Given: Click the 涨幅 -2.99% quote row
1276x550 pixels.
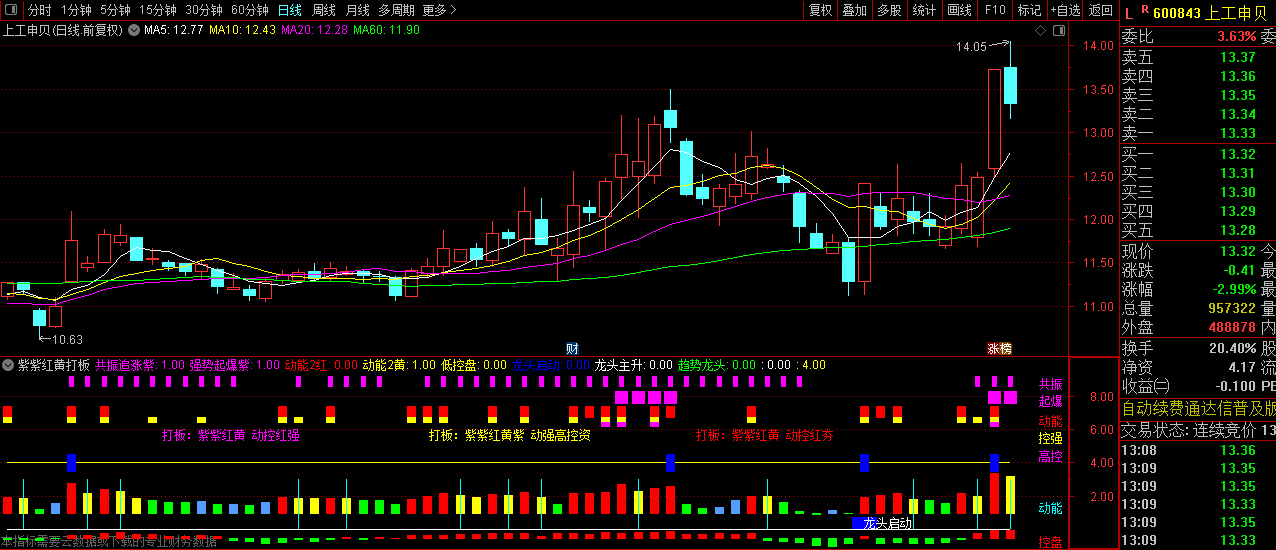Looking at the screenshot, I should [x=1188, y=289].
